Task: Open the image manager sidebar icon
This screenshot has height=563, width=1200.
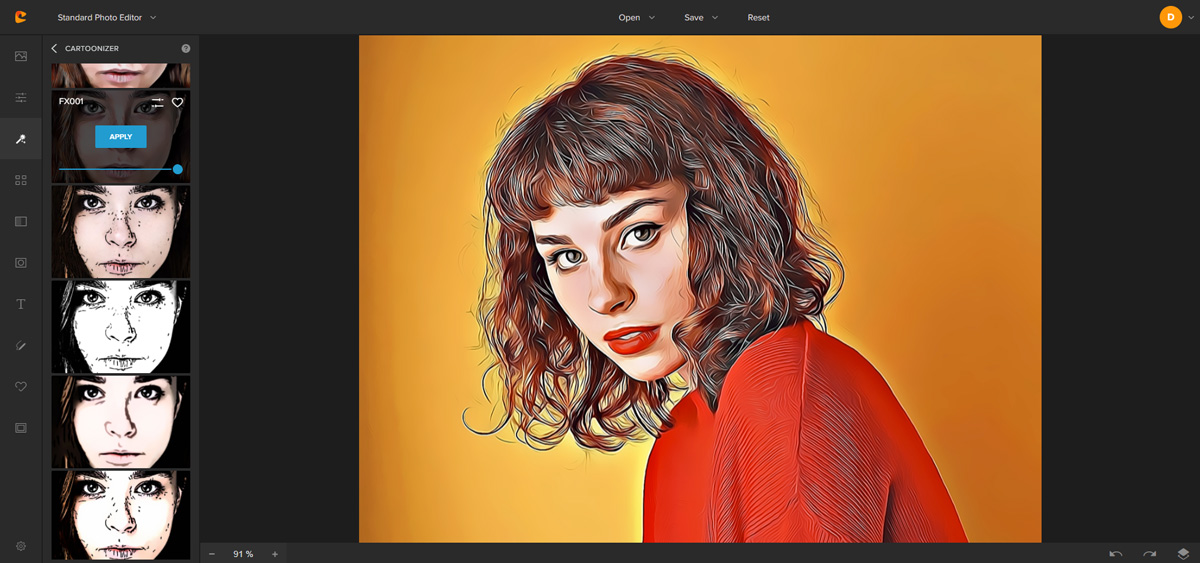Action: coord(20,57)
